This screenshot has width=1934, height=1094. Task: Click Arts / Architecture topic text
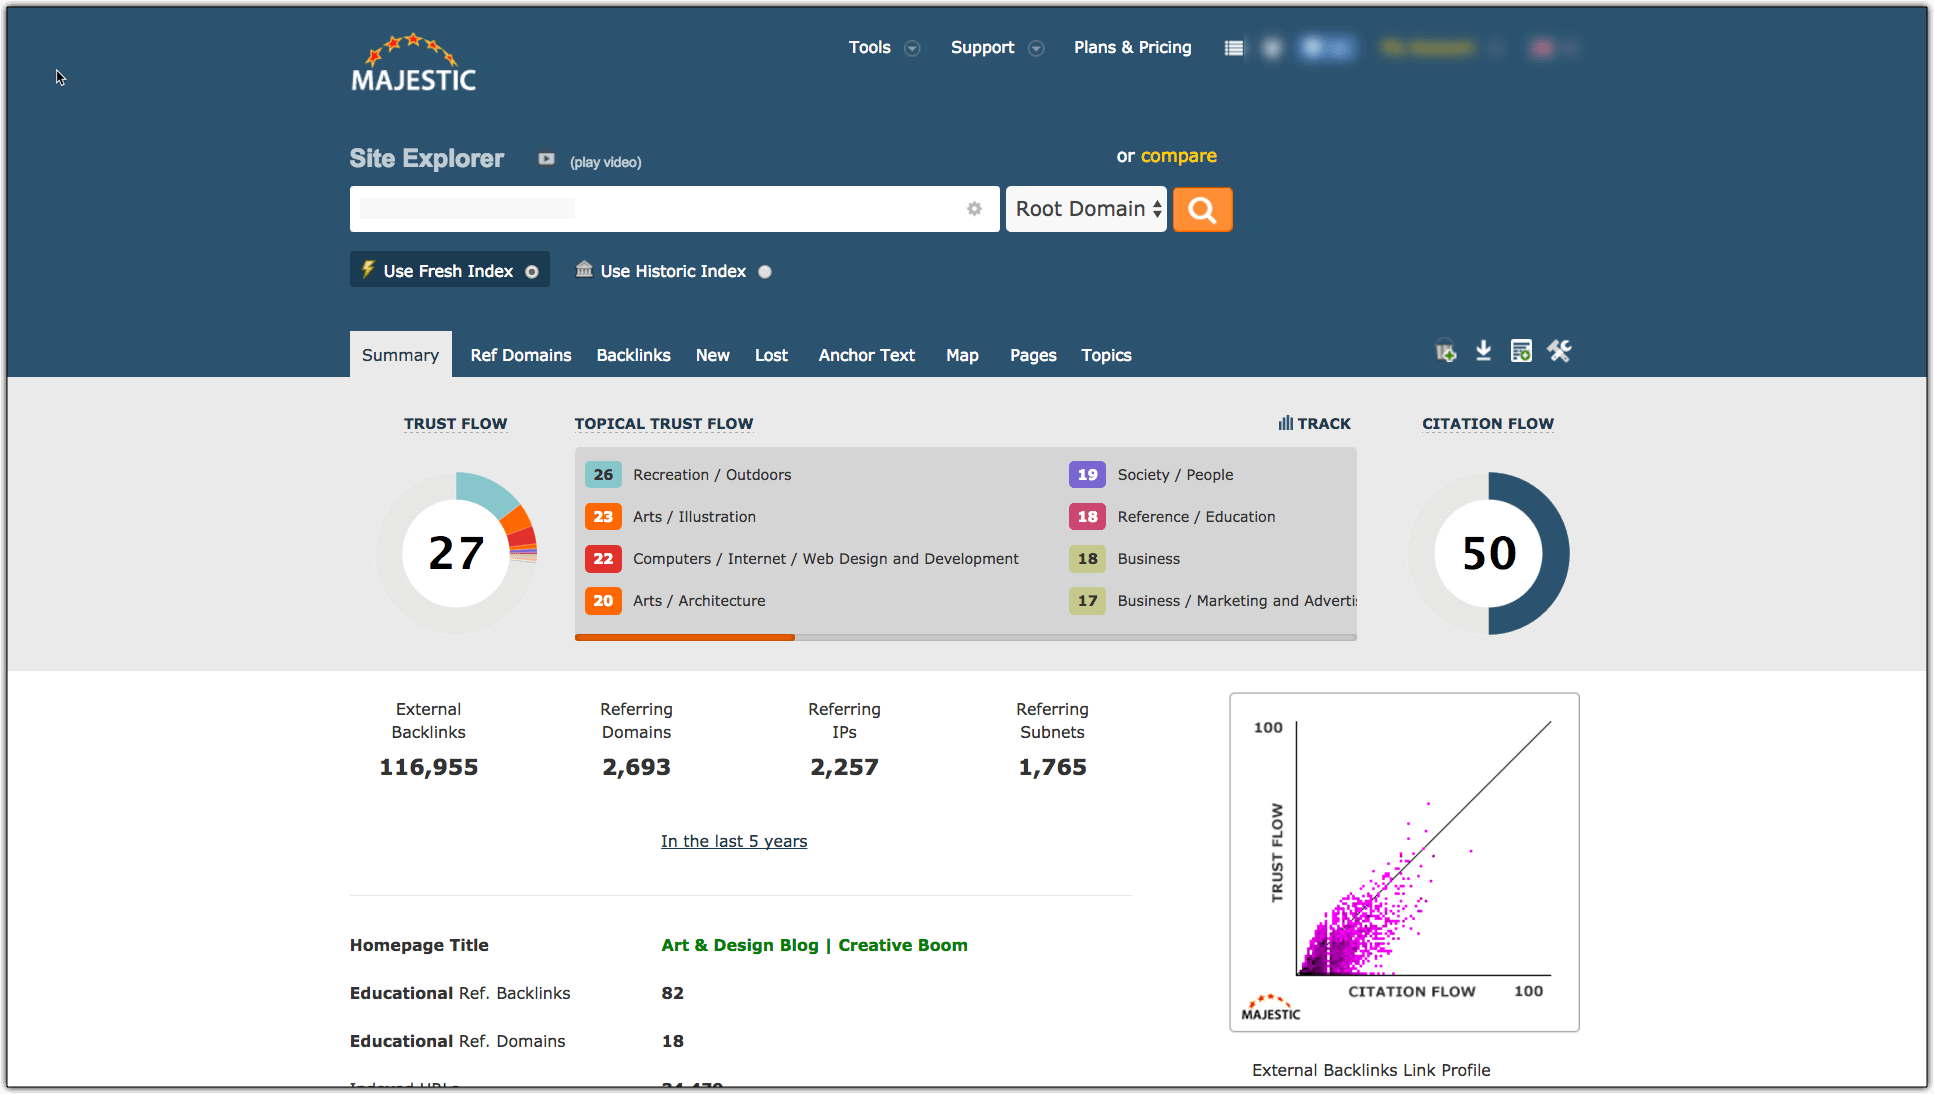[699, 601]
